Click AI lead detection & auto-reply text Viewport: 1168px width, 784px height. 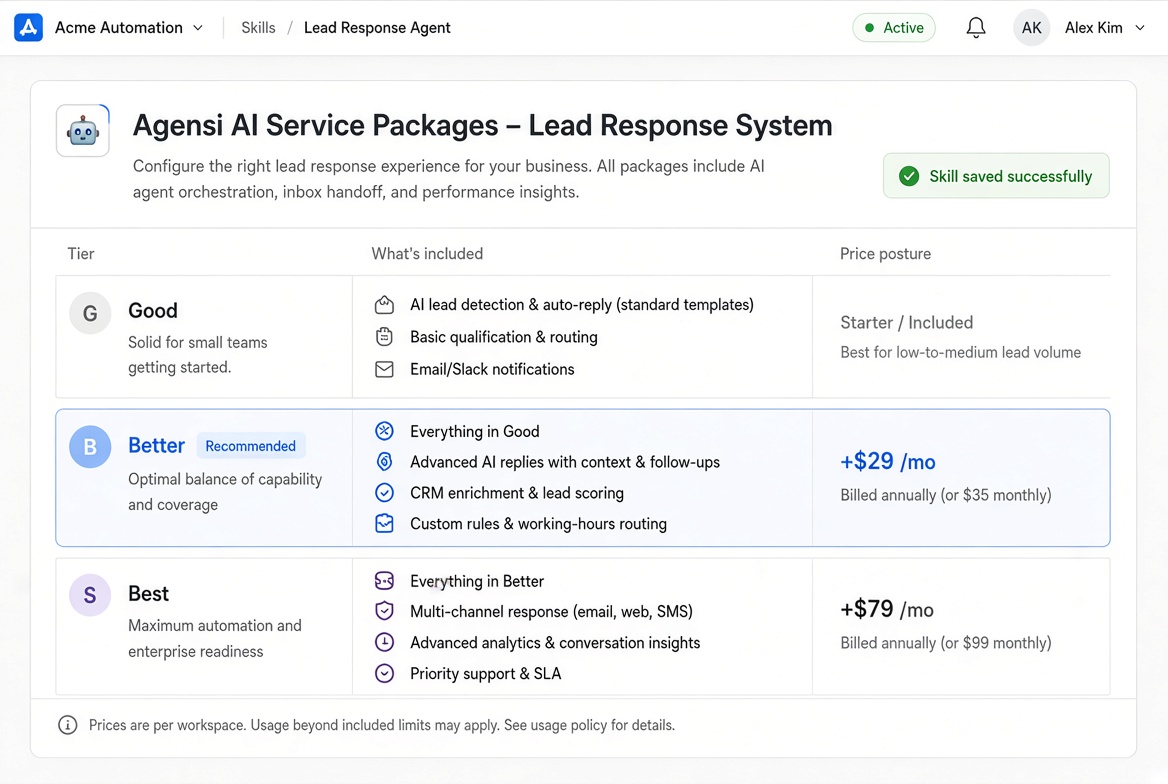click(x=582, y=305)
